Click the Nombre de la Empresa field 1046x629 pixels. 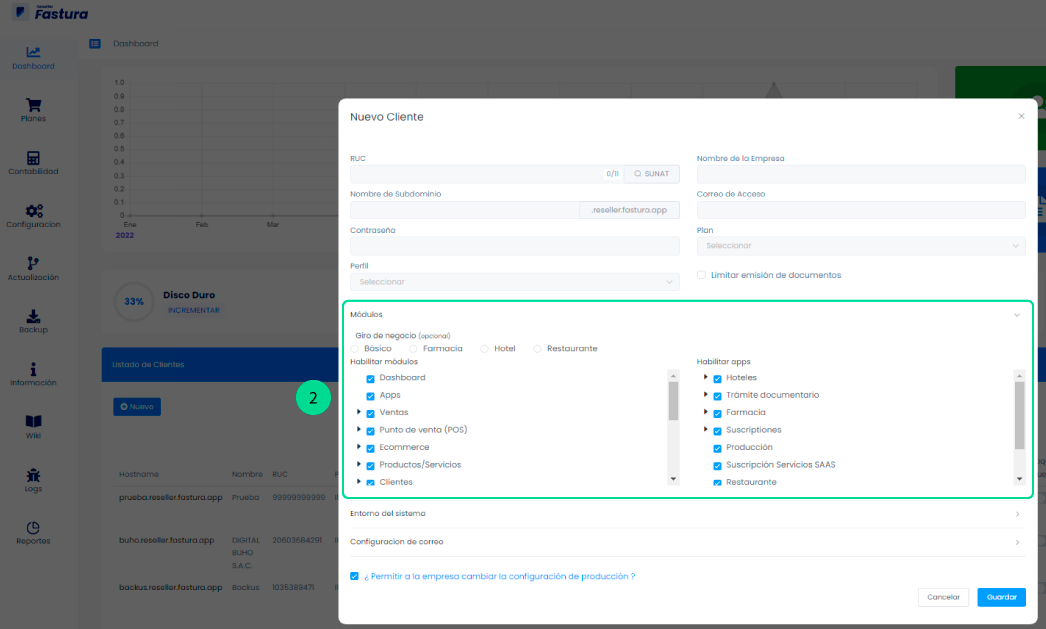tap(860, 174)
